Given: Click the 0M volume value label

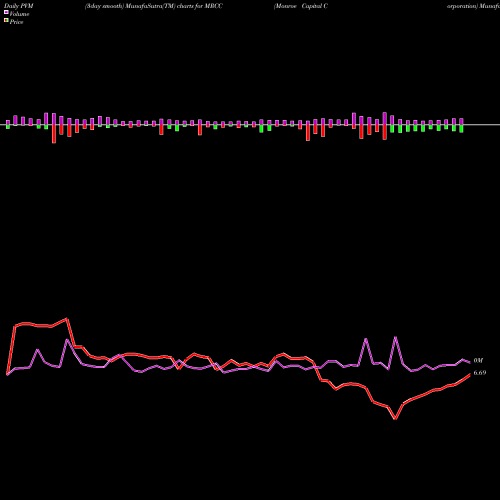Looking at the screenshot, I should coord(478,361).
